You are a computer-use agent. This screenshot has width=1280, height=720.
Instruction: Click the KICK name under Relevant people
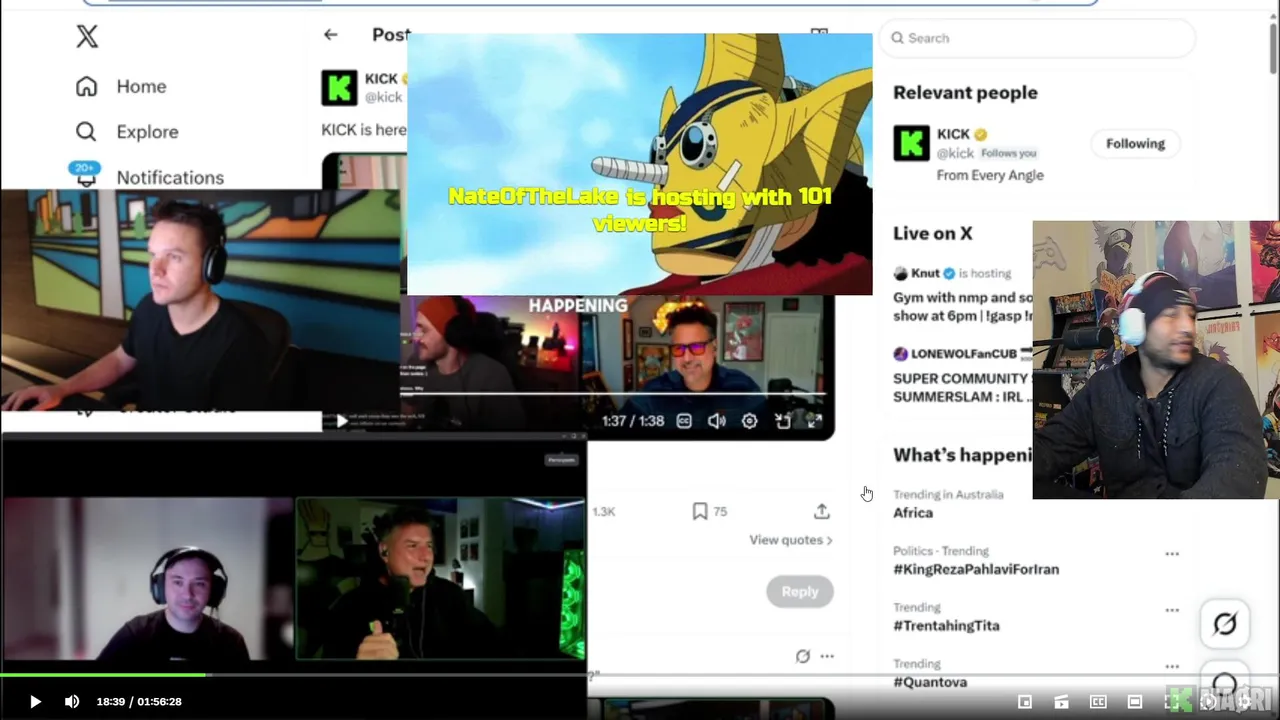pos(953,134)
